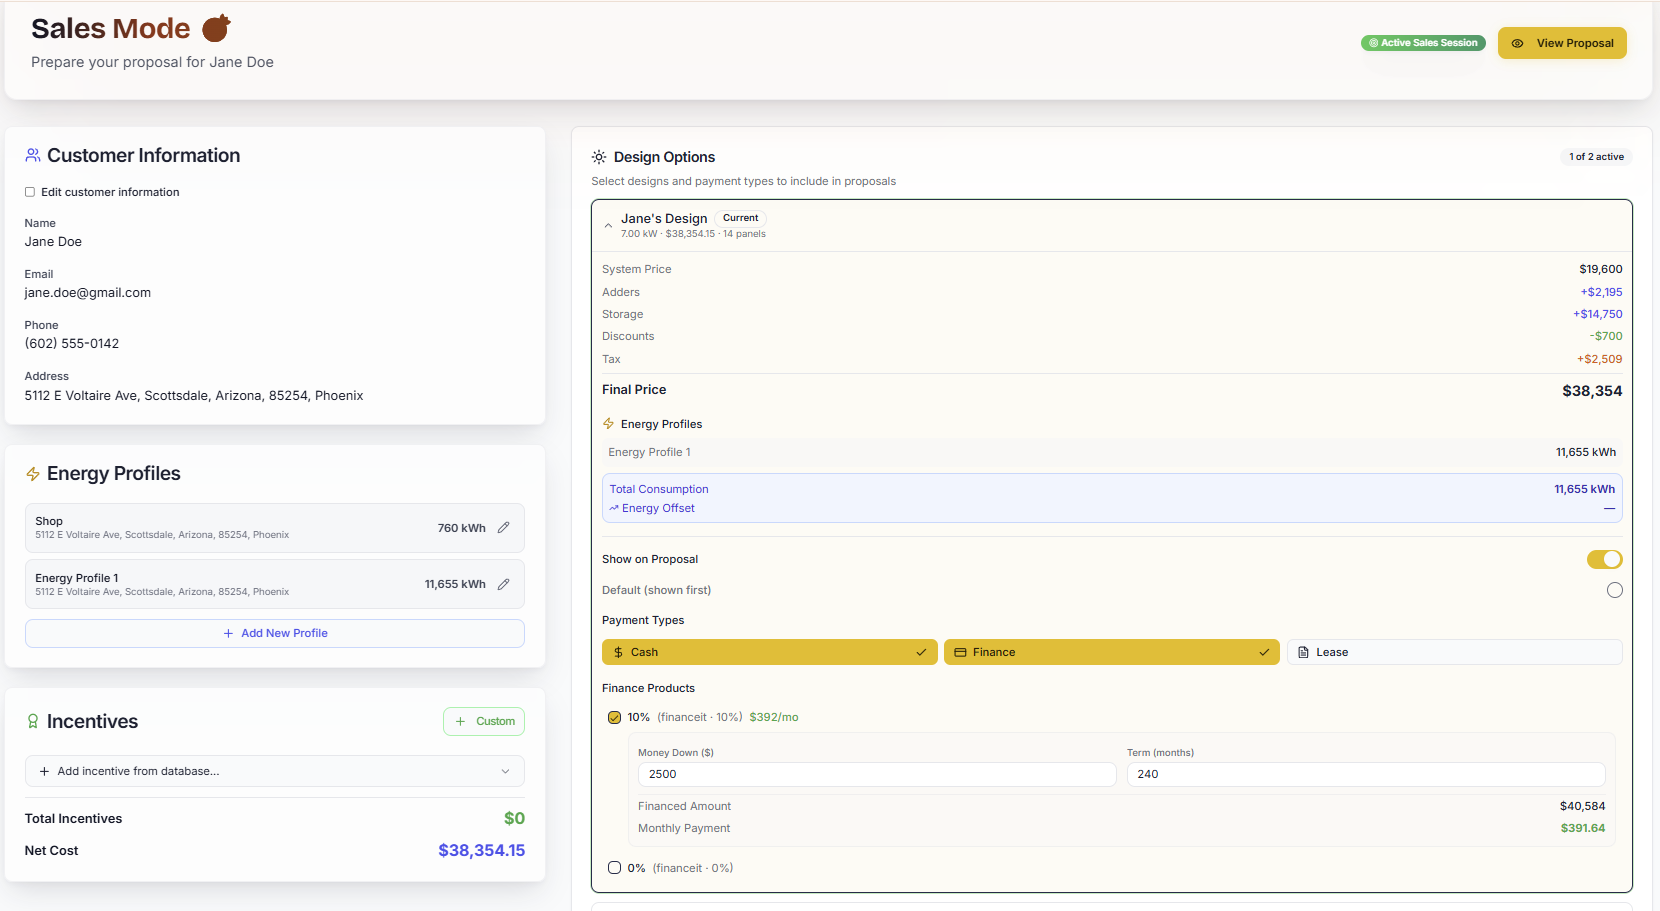
Task: Select Energy Profile 1 row in left panel
Action: coord(275,584)
